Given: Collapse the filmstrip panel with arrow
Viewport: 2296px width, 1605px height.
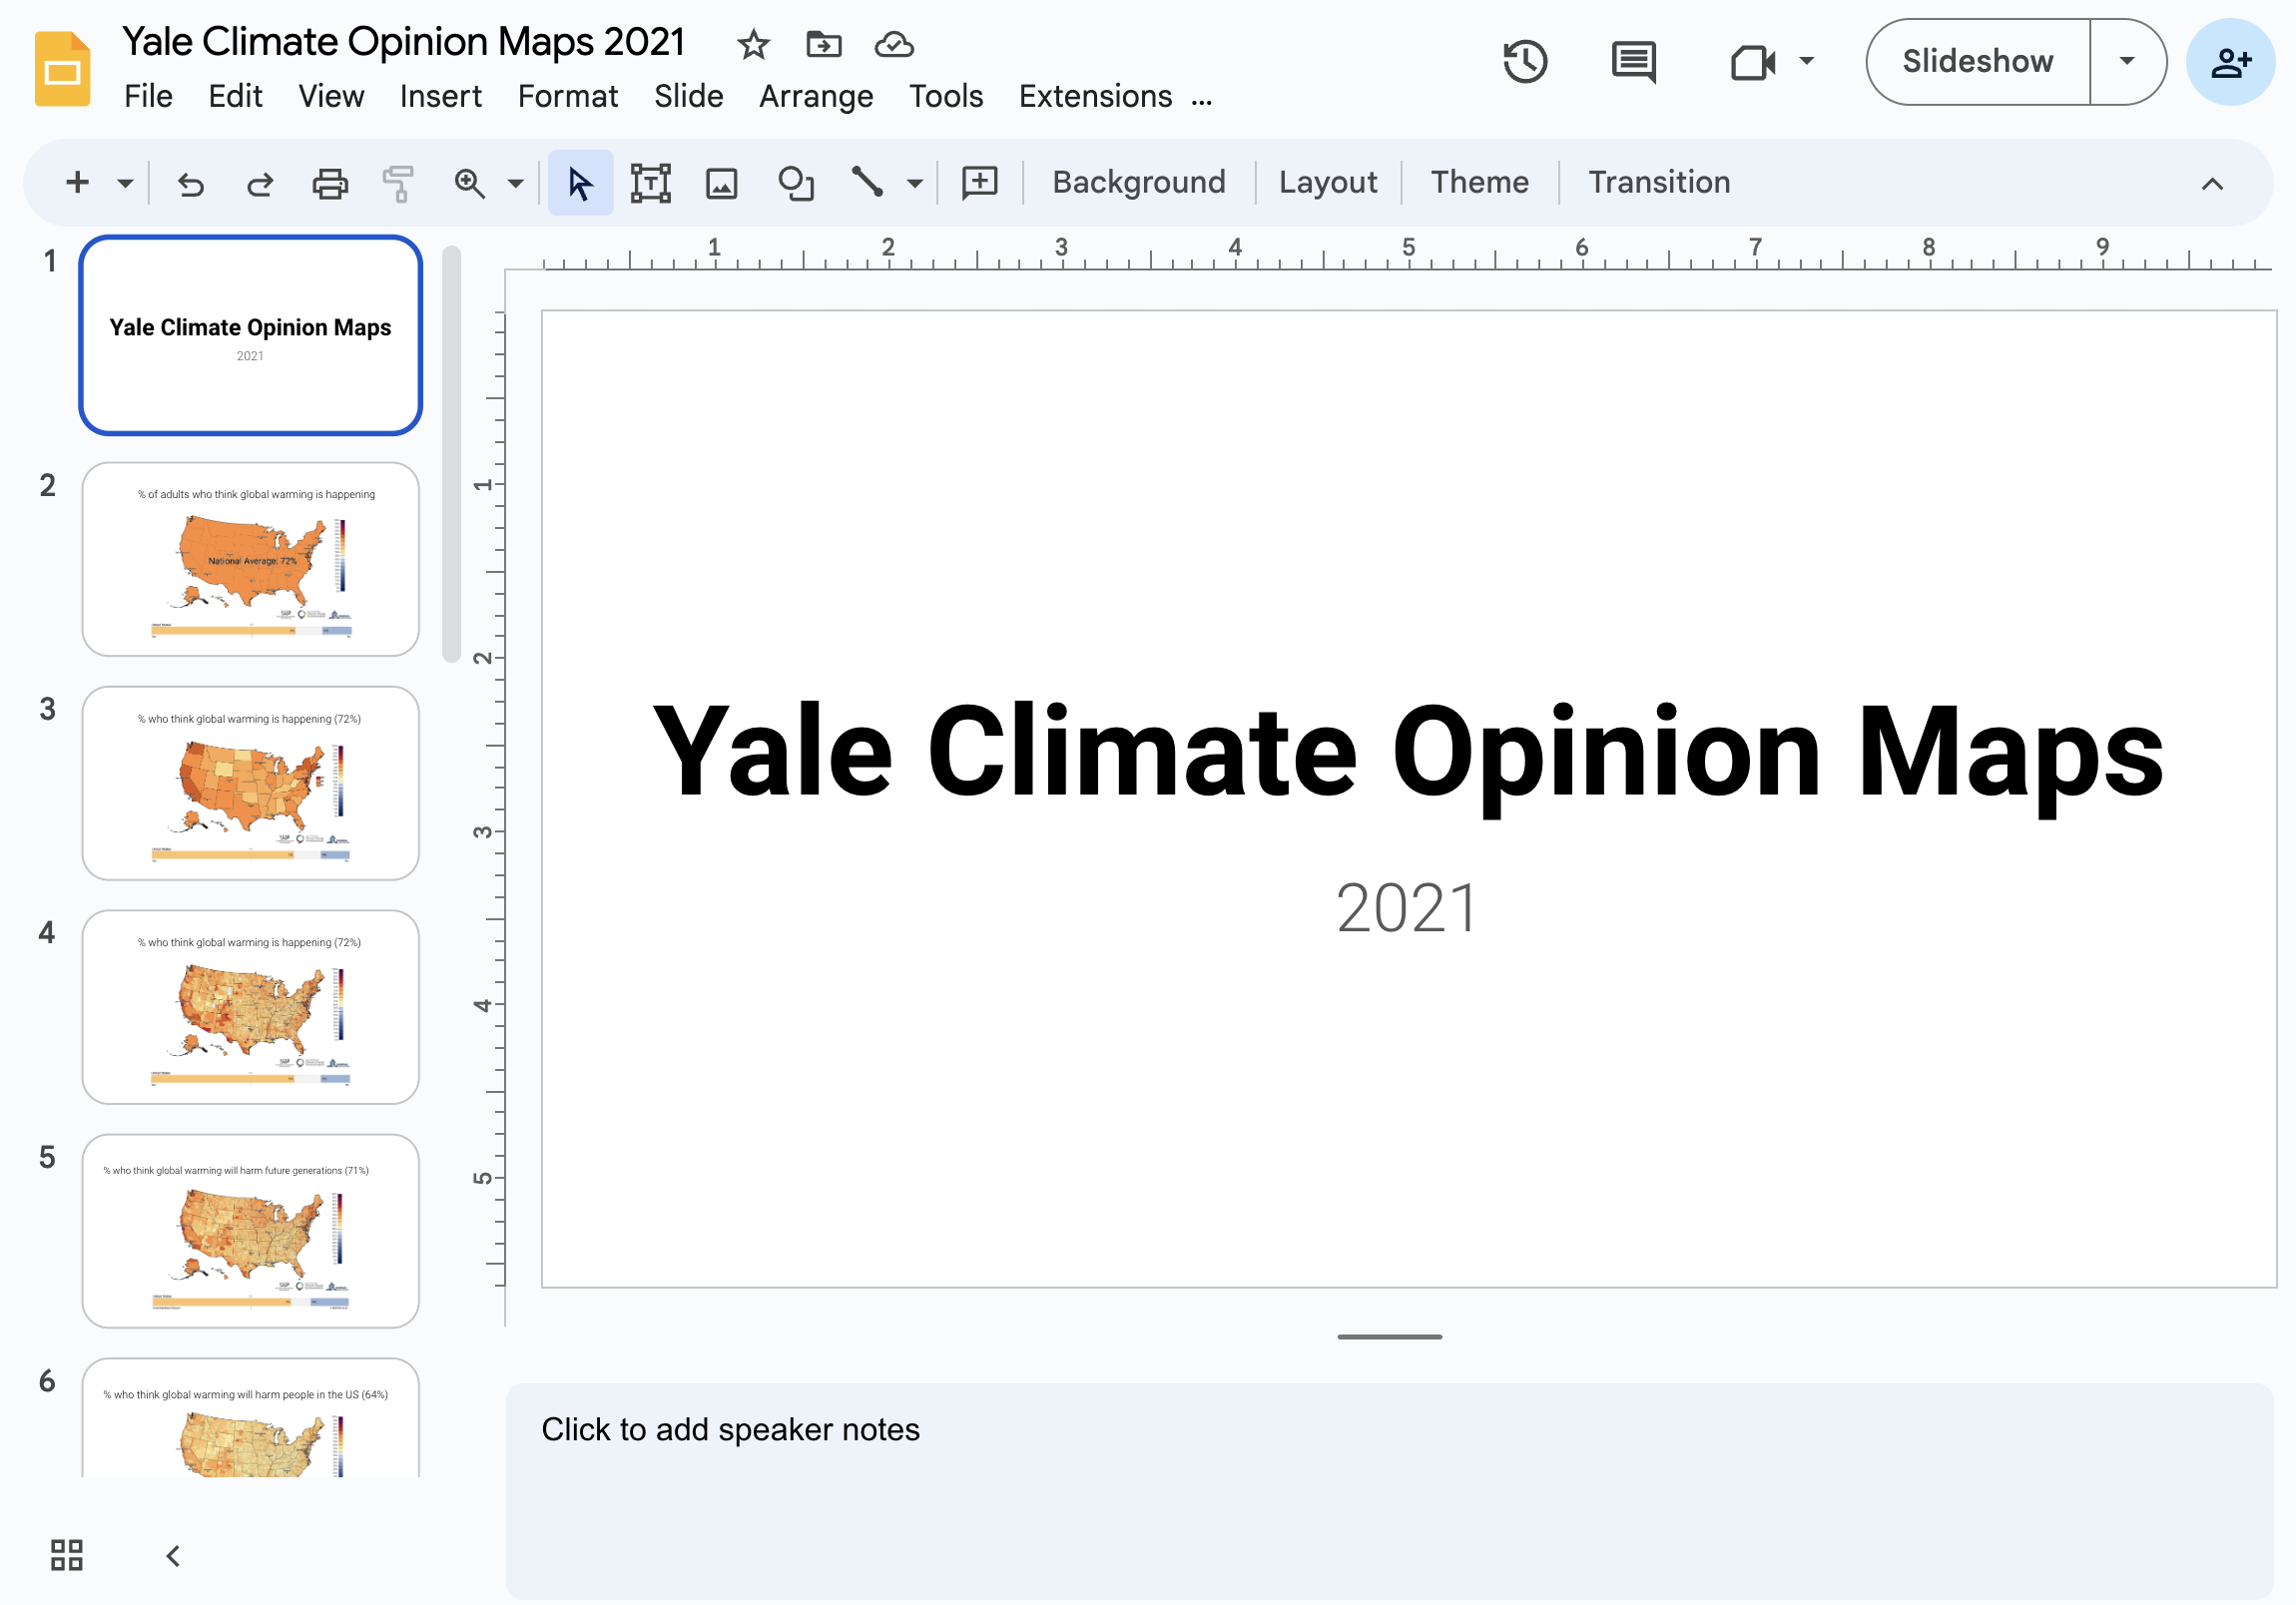Looking at the screenshot, I should coord(173,1555).
